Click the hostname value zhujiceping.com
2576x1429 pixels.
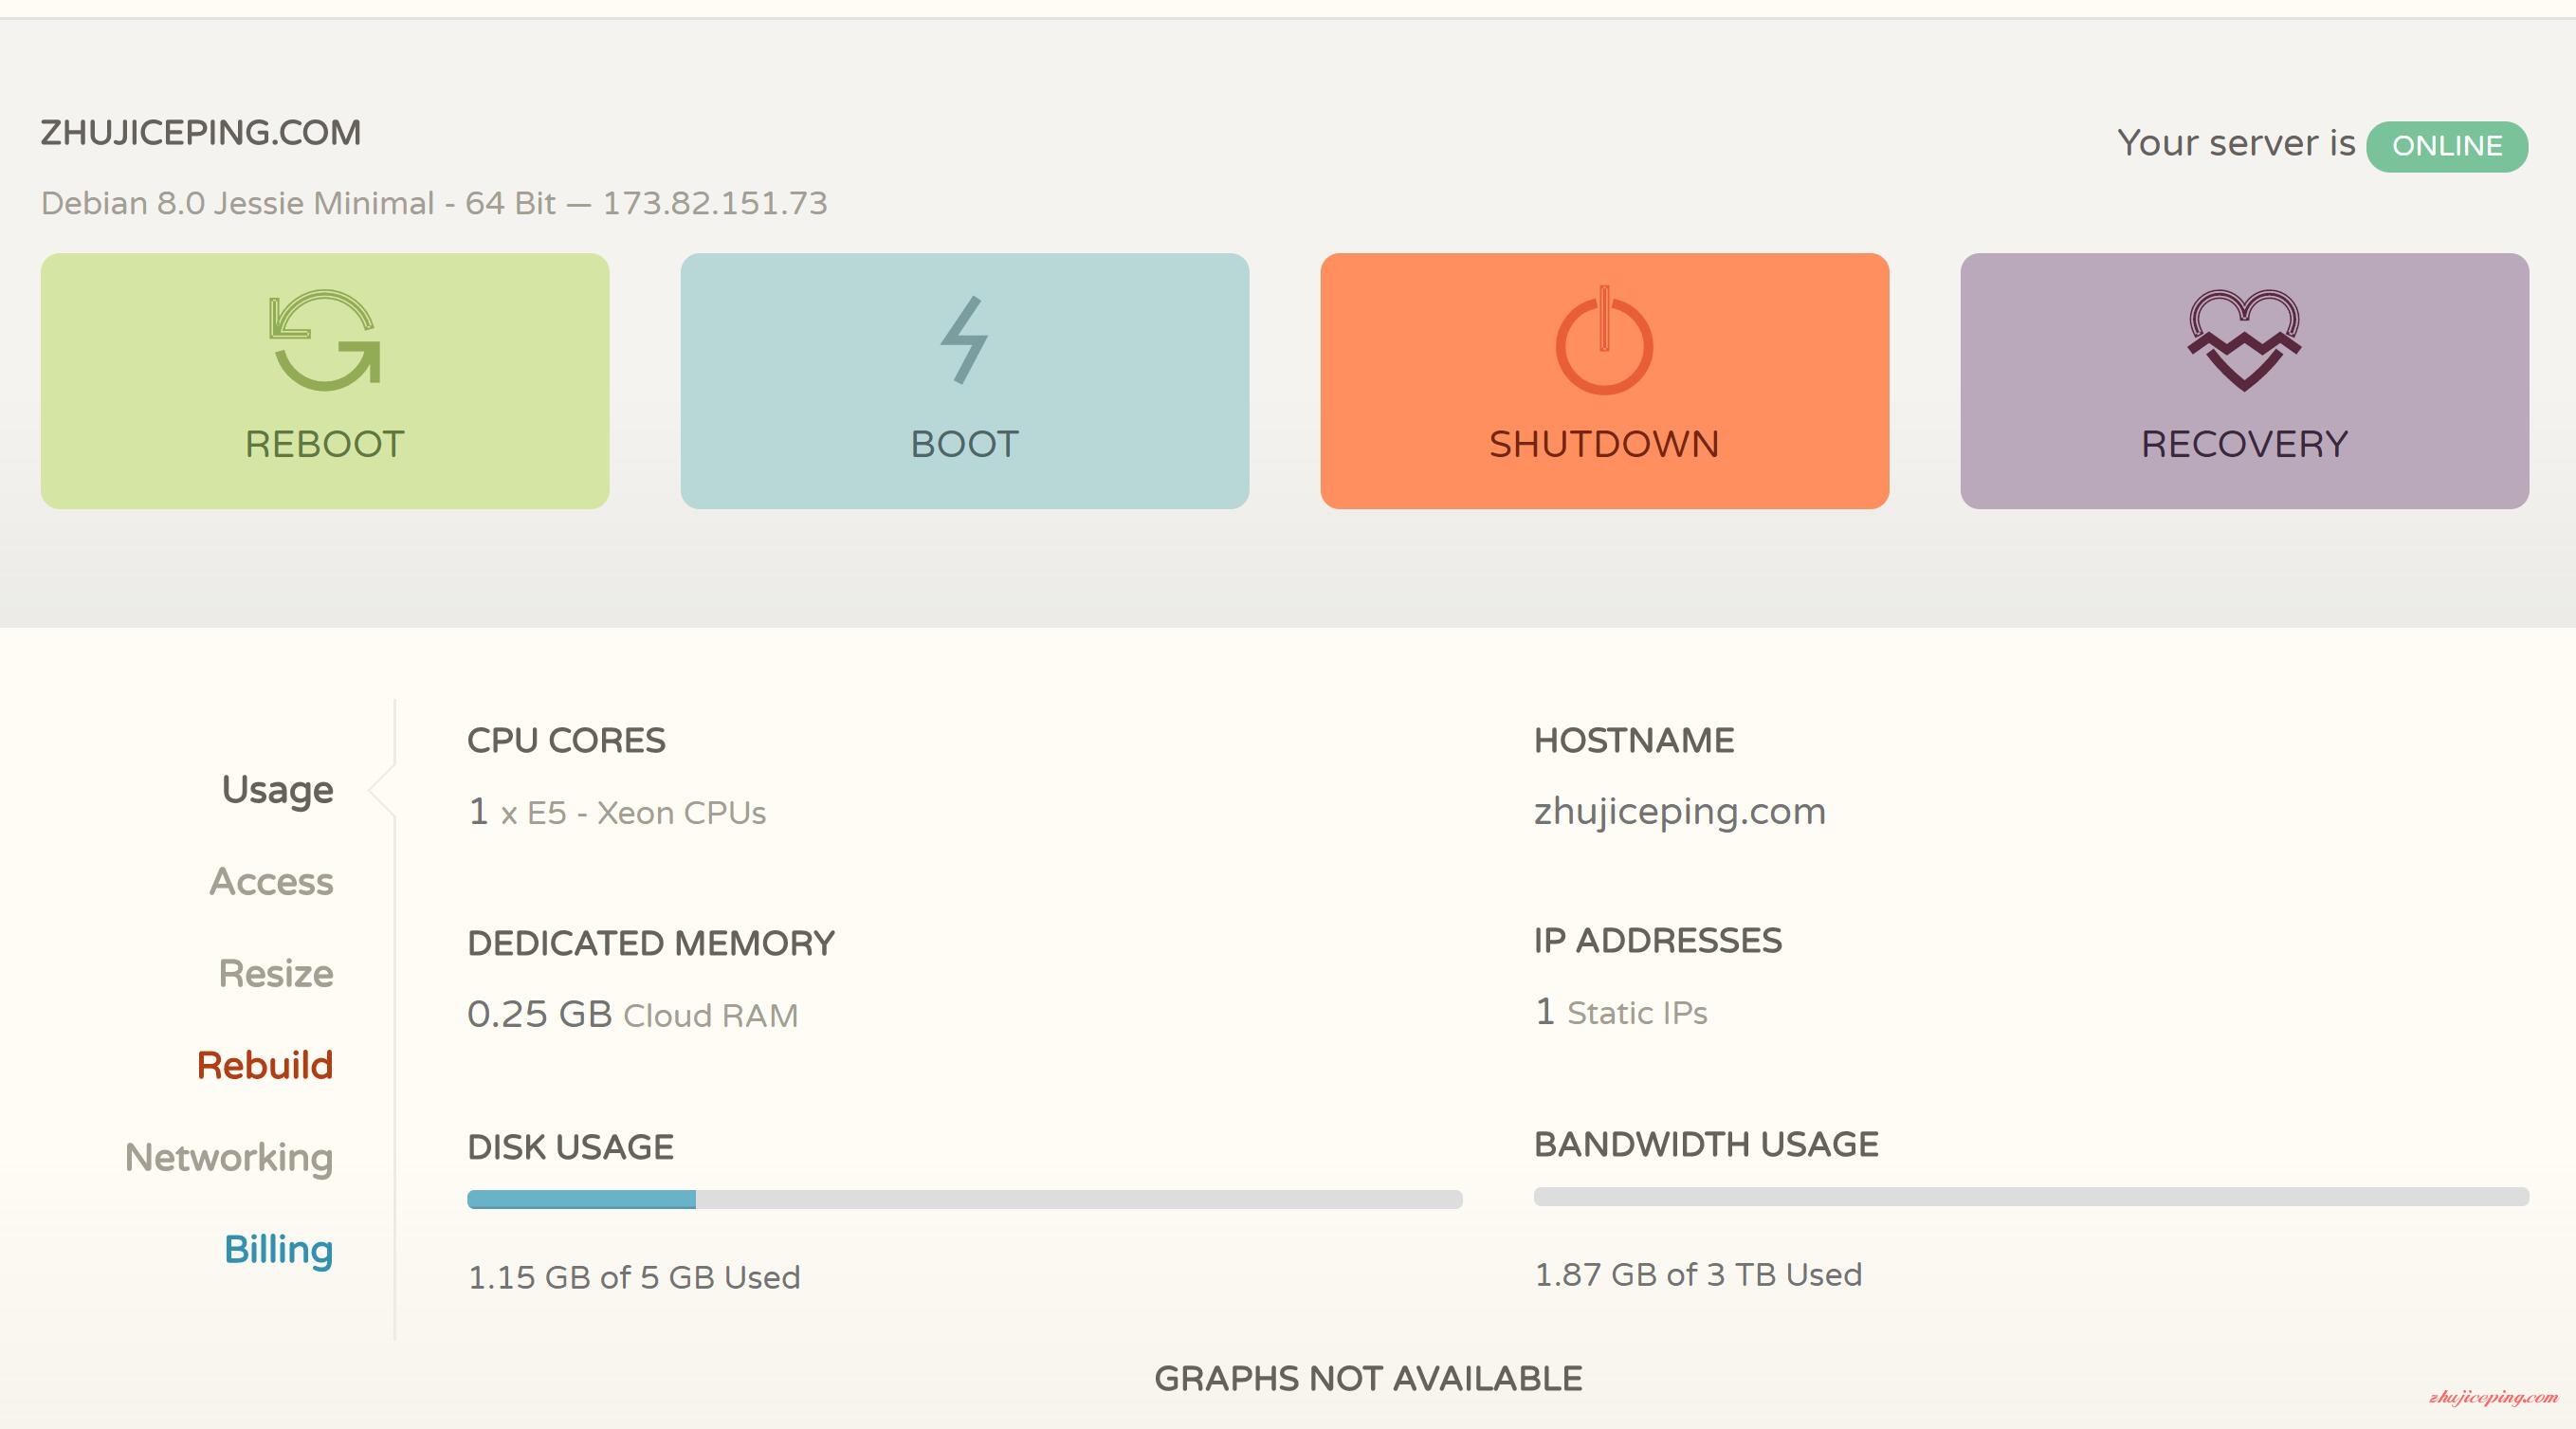point(1680,811)
